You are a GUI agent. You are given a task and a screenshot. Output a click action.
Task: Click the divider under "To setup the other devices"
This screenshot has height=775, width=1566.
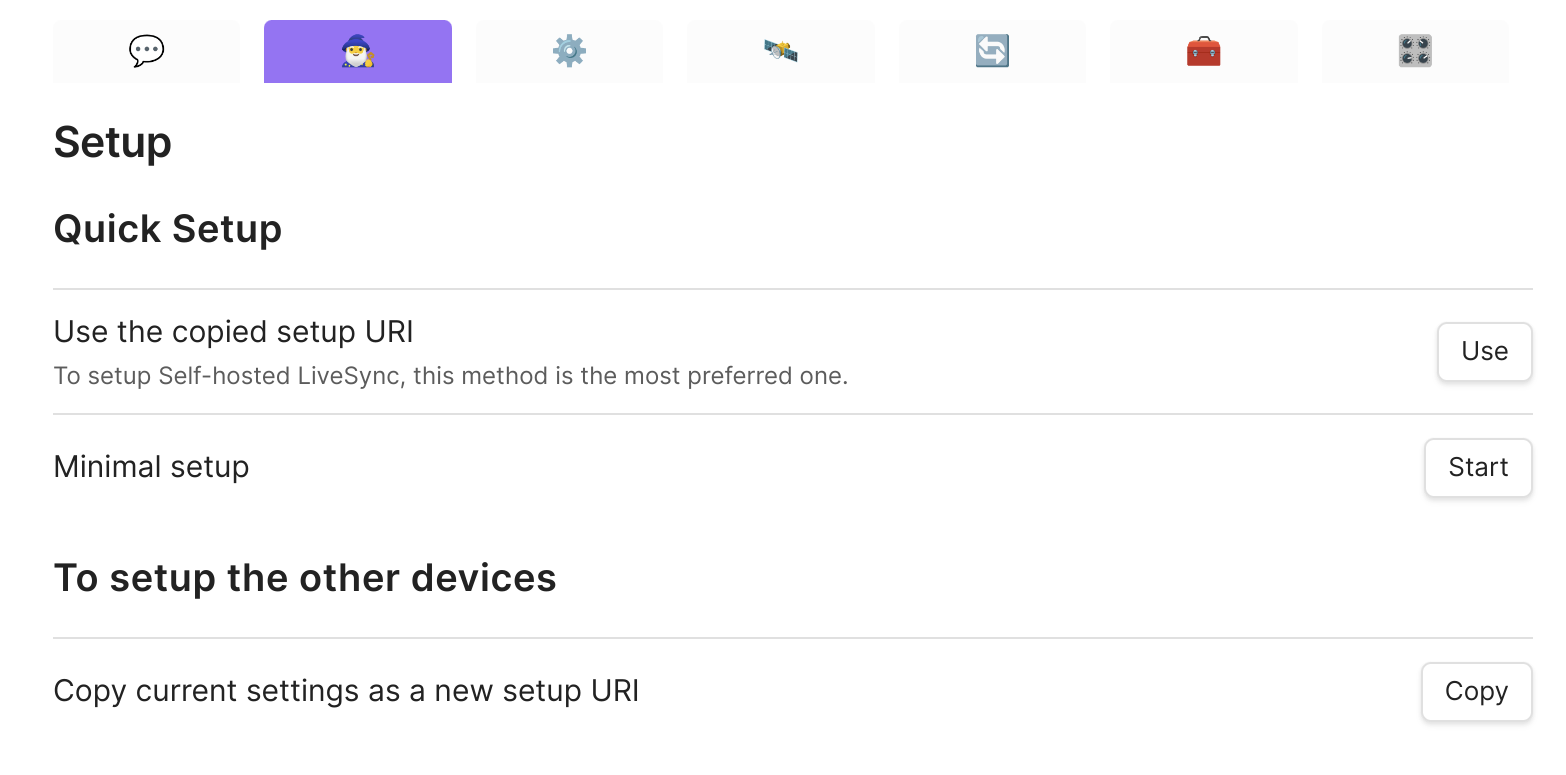[x=793, y=638]
